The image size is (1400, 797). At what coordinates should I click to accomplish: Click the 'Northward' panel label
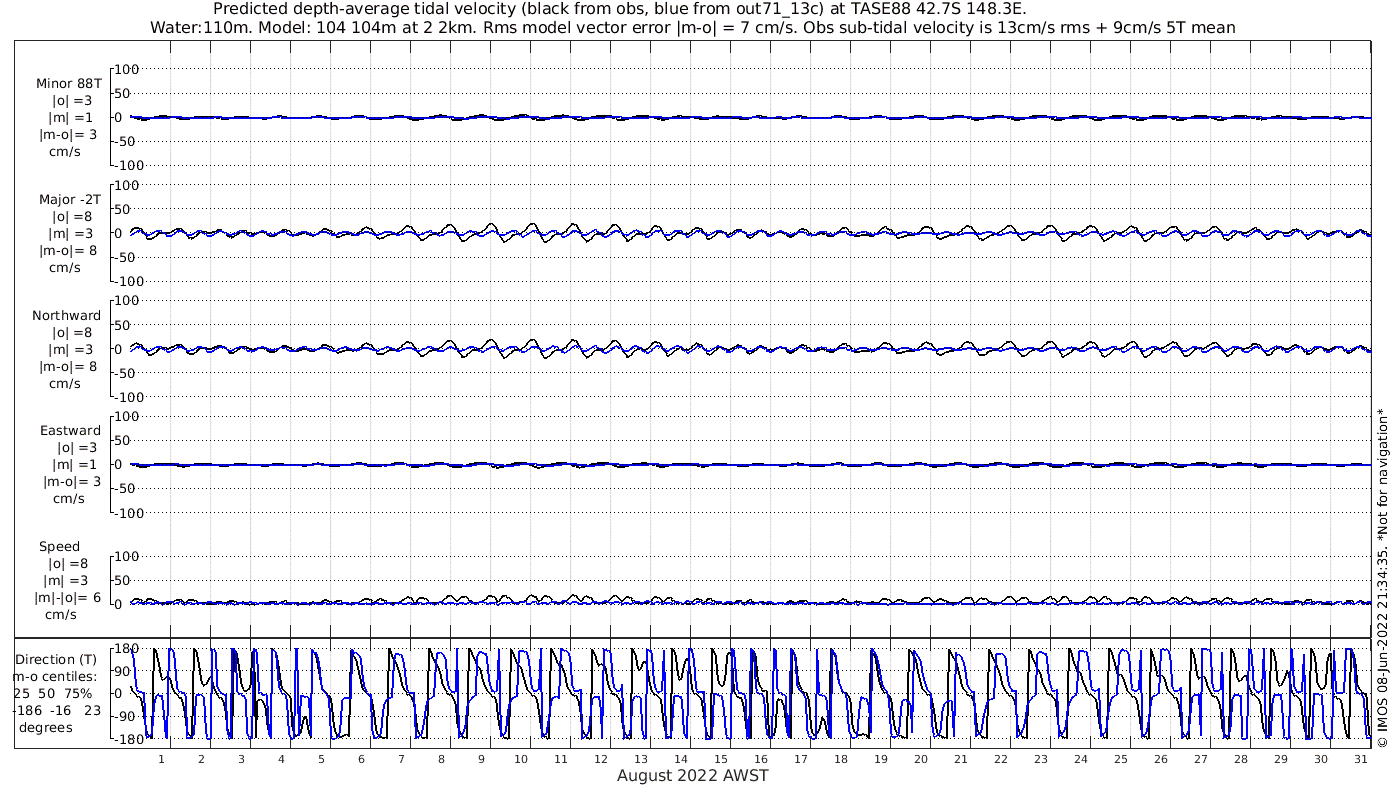(67, 316)
